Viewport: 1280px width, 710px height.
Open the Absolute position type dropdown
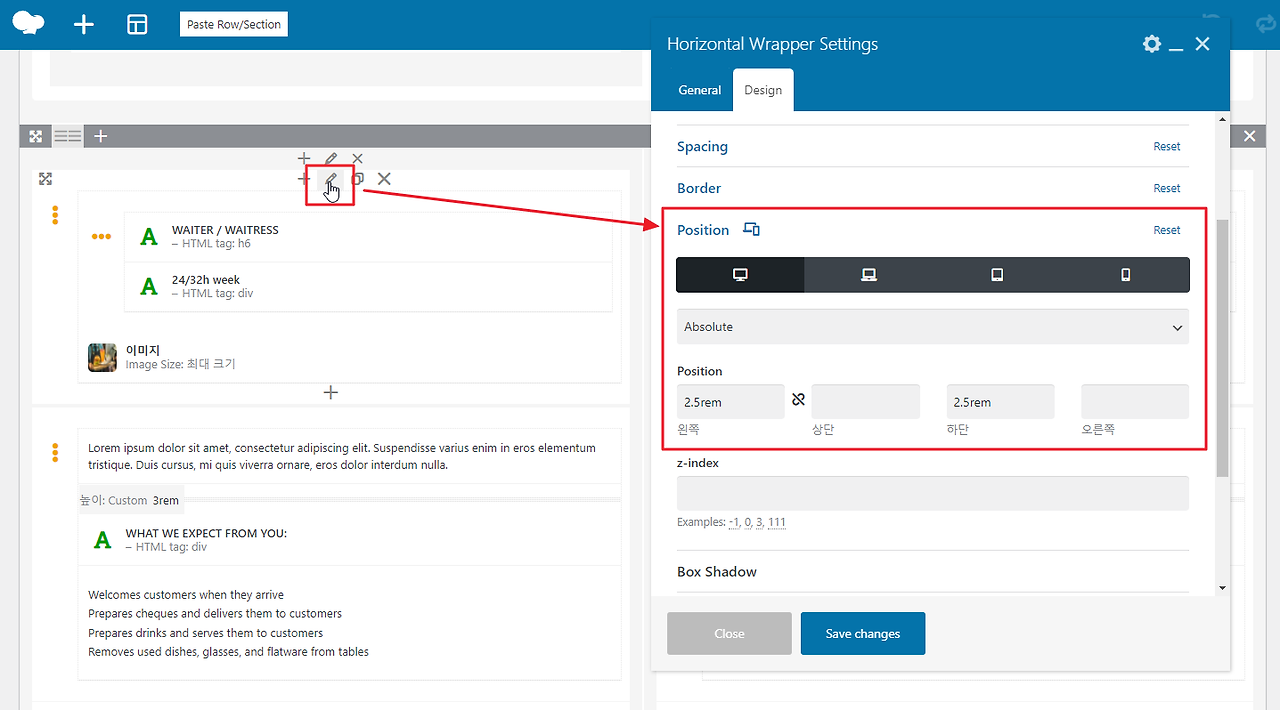933,327
